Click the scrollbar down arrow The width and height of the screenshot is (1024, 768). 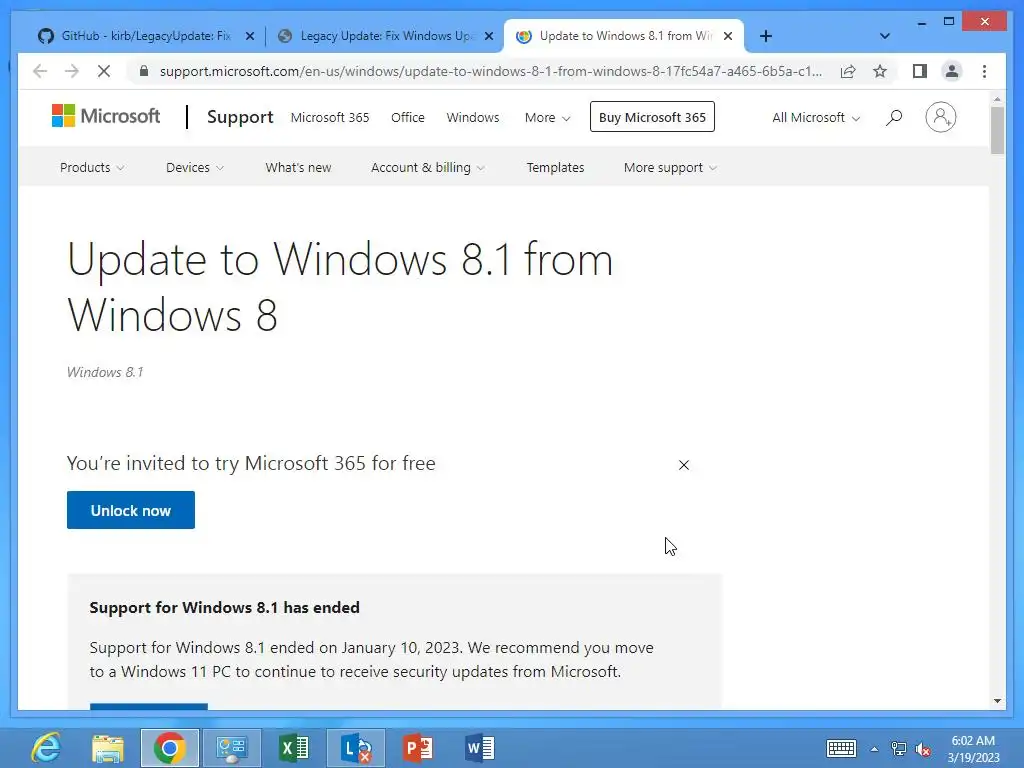point(997,701)
